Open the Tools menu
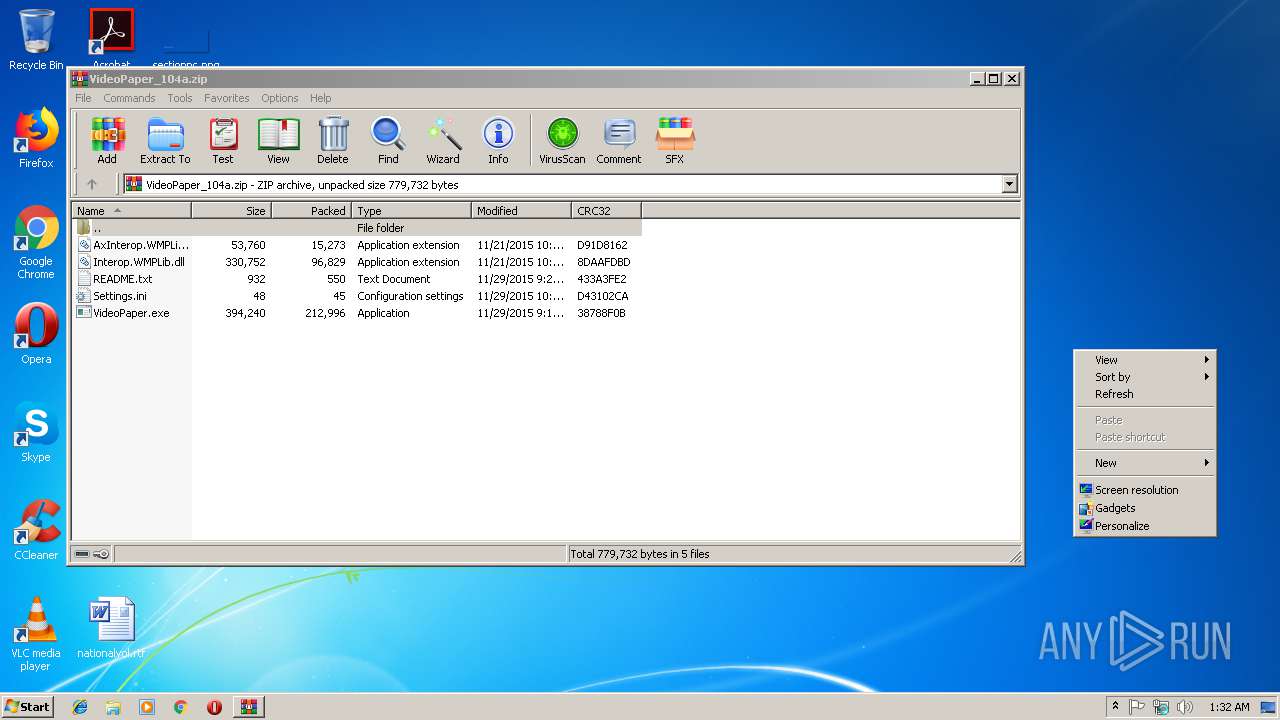 tap(180, 98)
